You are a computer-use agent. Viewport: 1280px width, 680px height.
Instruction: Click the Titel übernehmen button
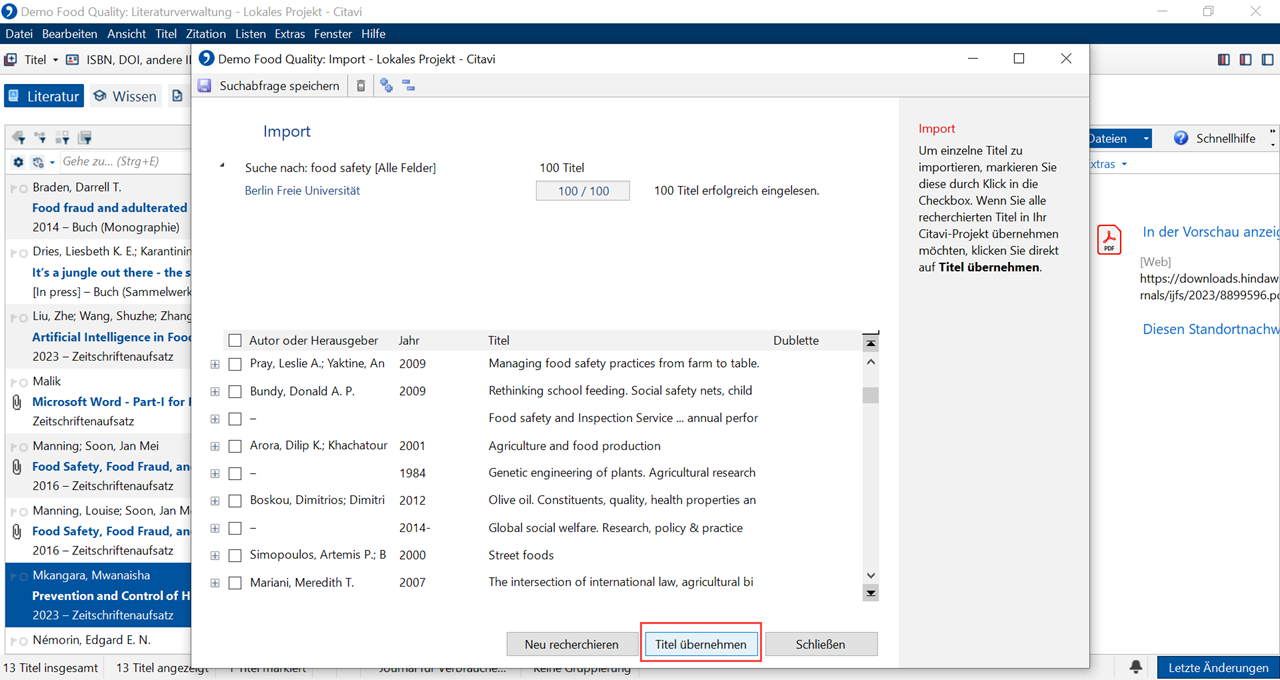701,644
